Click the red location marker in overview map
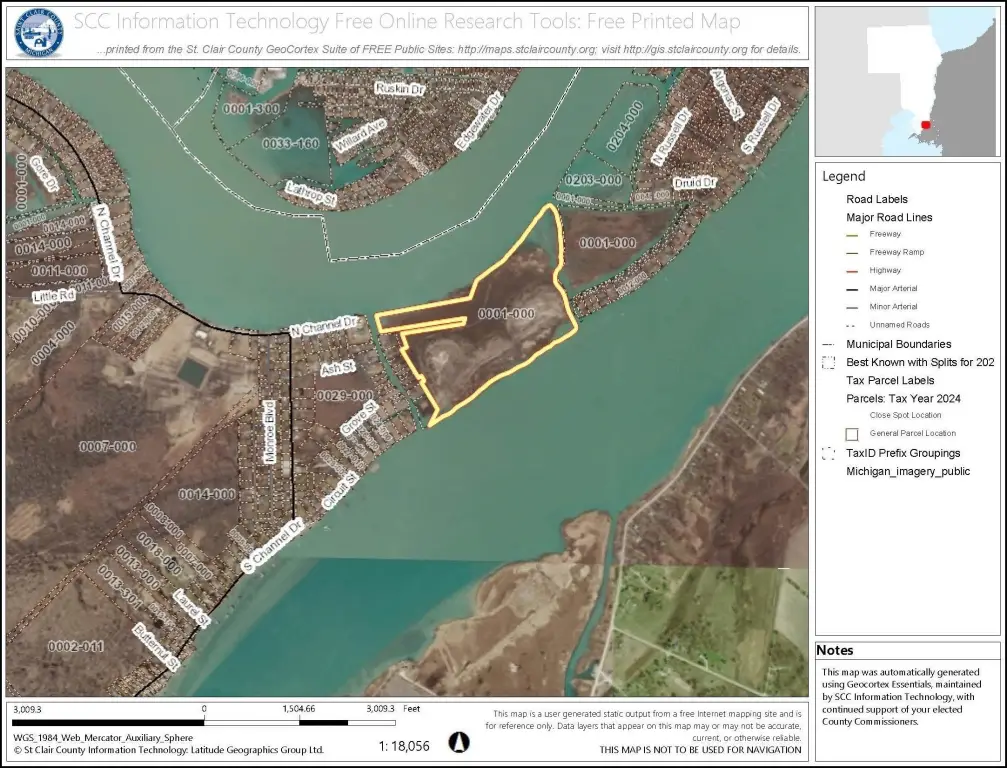Screen dimensions: 1007x768 (x=926, y=125)
